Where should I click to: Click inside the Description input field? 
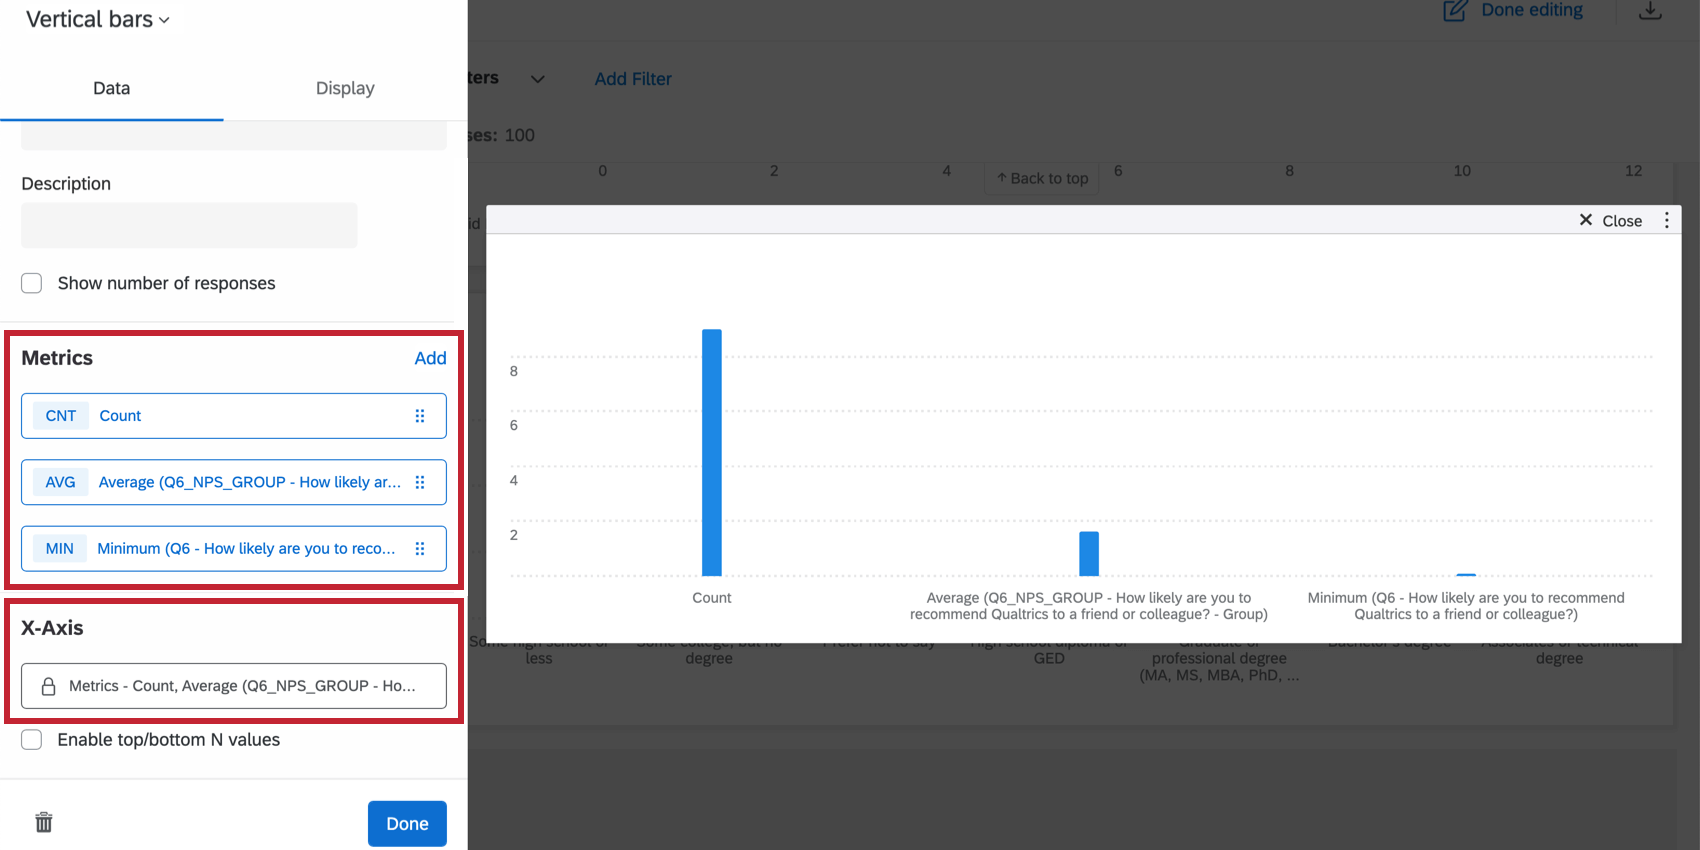pos(189,225)
